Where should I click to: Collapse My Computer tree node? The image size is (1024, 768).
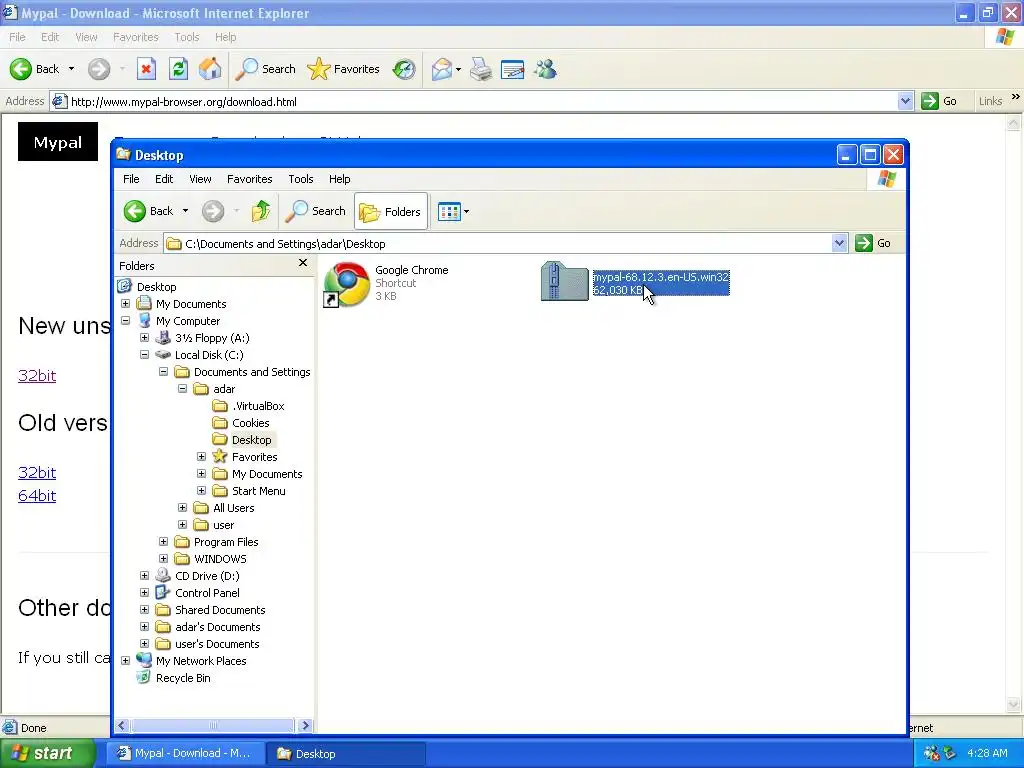coord(125,321)
